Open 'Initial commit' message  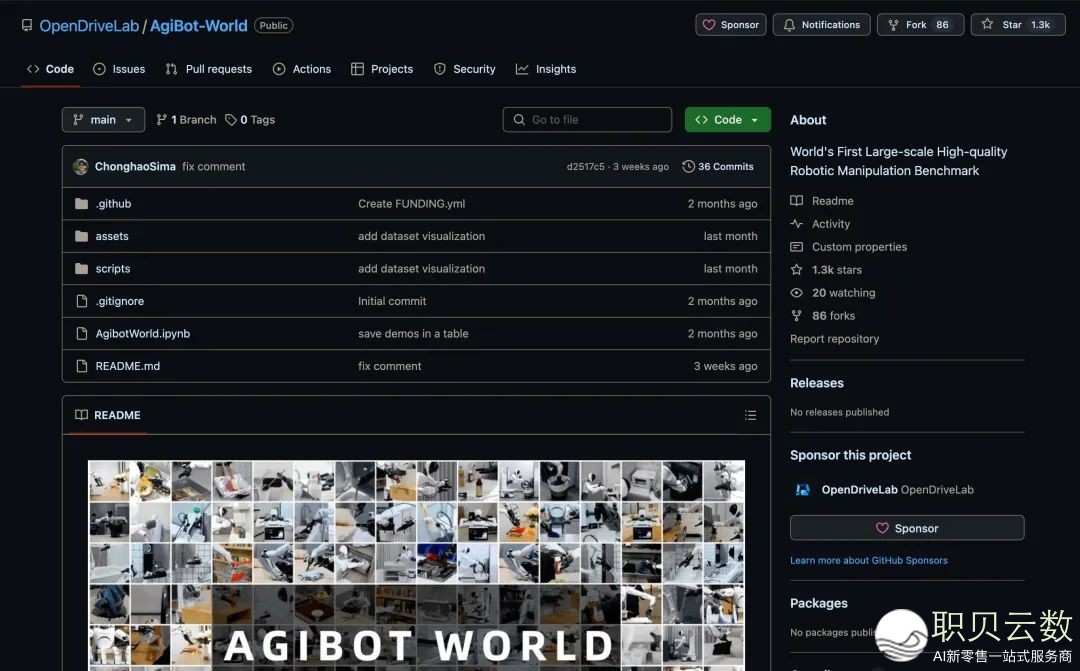click(x=392, y=301)
